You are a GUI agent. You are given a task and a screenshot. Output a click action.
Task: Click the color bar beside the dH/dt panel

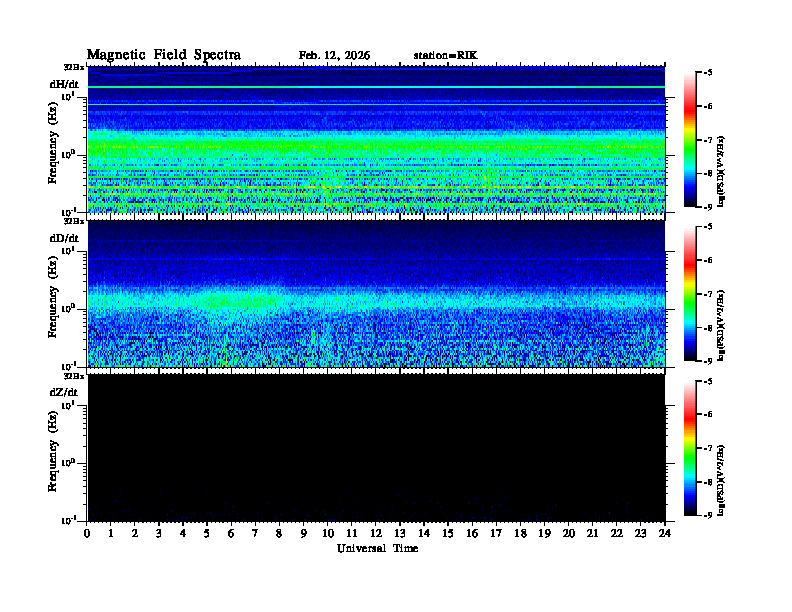690,140
